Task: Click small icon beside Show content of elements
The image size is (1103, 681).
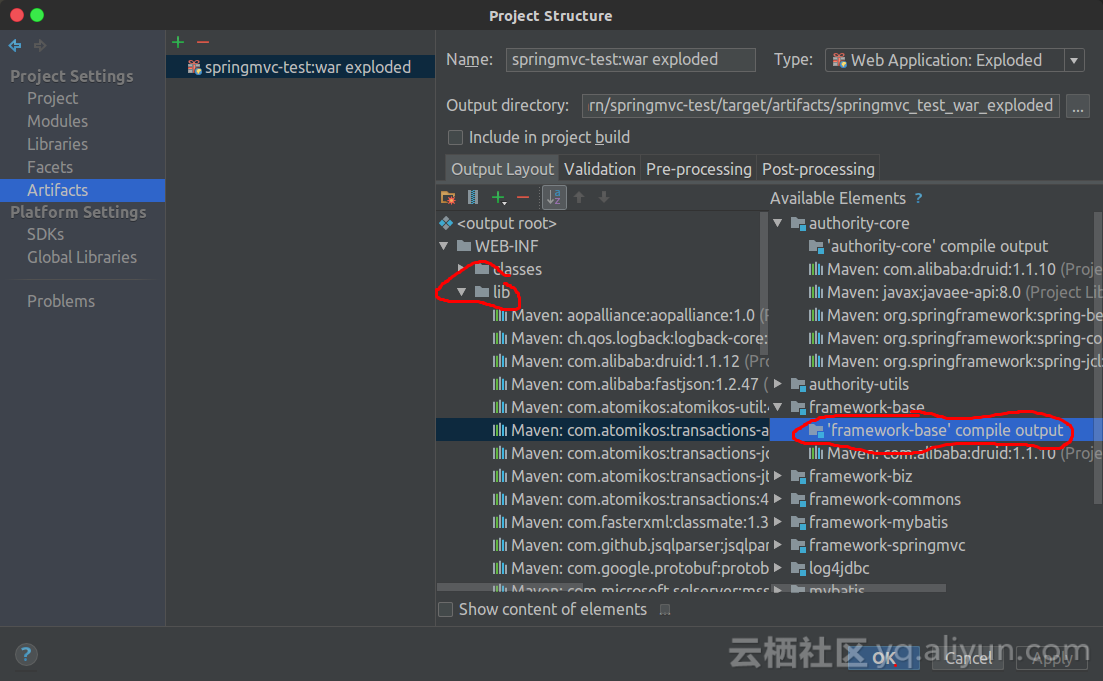Action: pyautogui.click(x=665, y=609)
